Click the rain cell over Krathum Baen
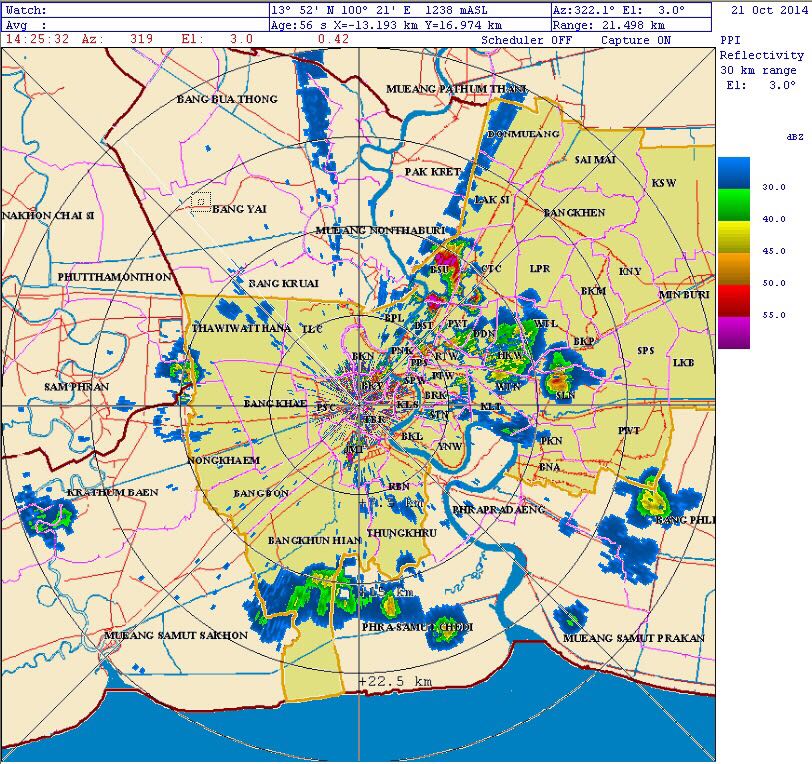Image resolution: width=812 pixels, height=764 pixels. click(50, 515)
